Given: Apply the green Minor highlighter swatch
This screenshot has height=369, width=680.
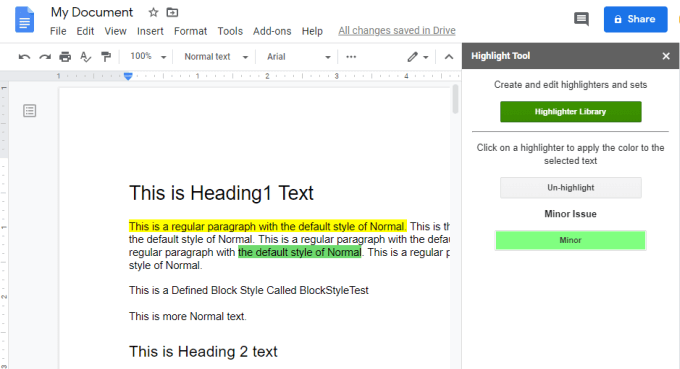Looking at the screenshot, I should pos(570,240).
